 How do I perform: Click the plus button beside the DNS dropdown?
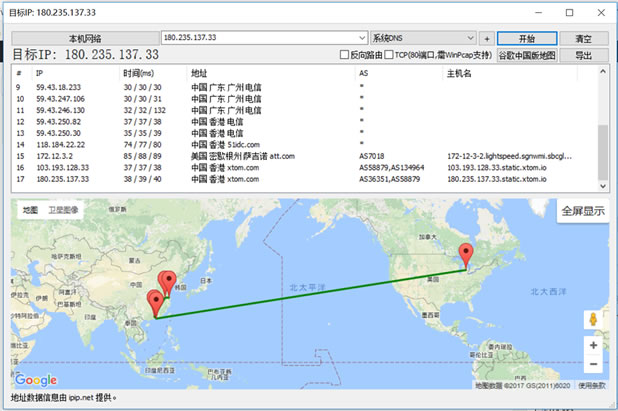point(486,38)
